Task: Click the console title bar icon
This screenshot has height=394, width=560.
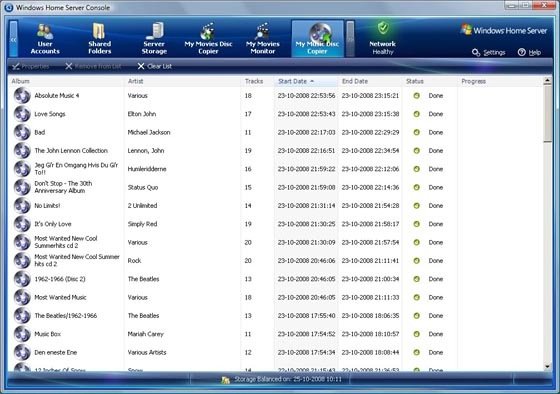Action: pos(9,7)
